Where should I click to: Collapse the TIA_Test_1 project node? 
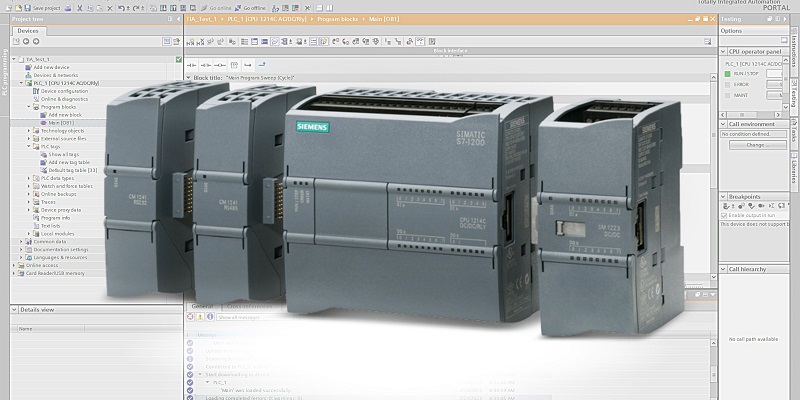14,59
